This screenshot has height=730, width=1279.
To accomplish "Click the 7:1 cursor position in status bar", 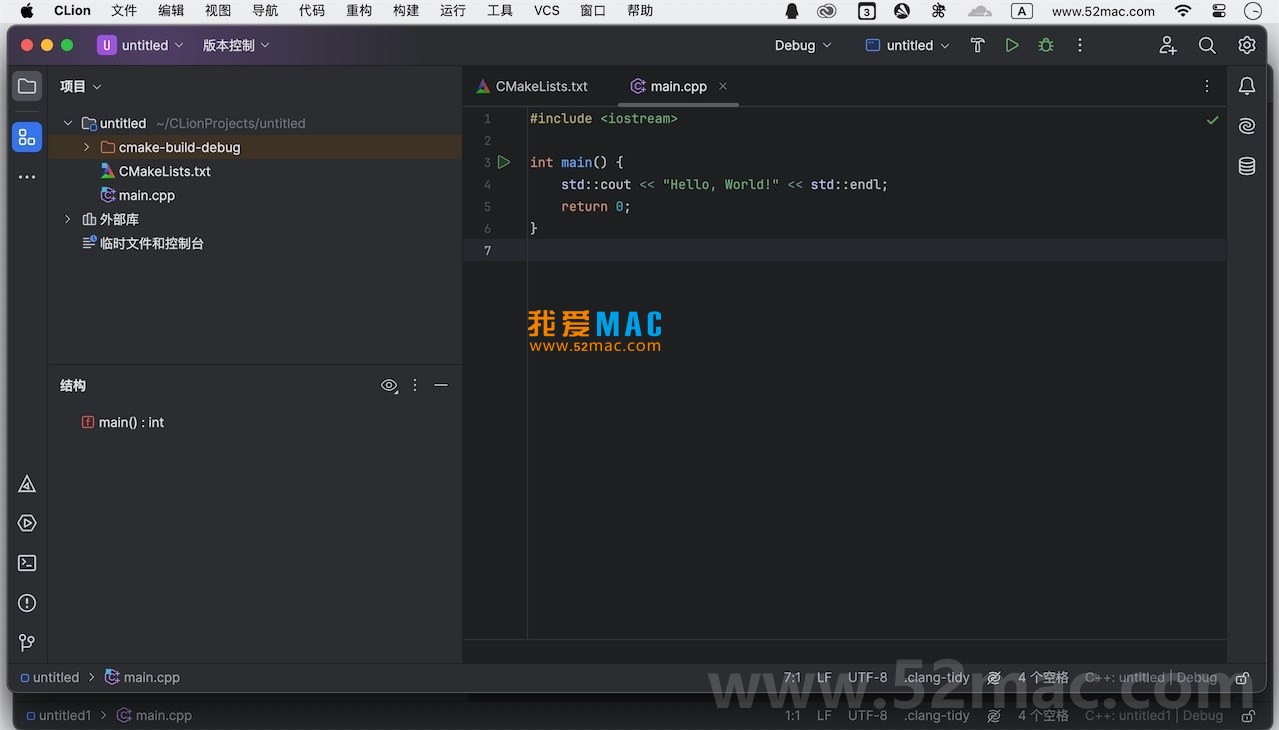I will pyautogui.click(x=792, y=678).
